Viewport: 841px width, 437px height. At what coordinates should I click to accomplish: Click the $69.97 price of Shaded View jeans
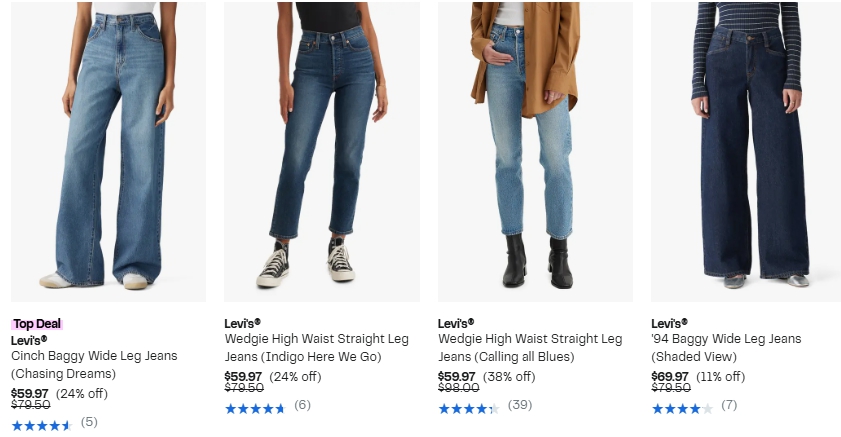tap(670, 376)
